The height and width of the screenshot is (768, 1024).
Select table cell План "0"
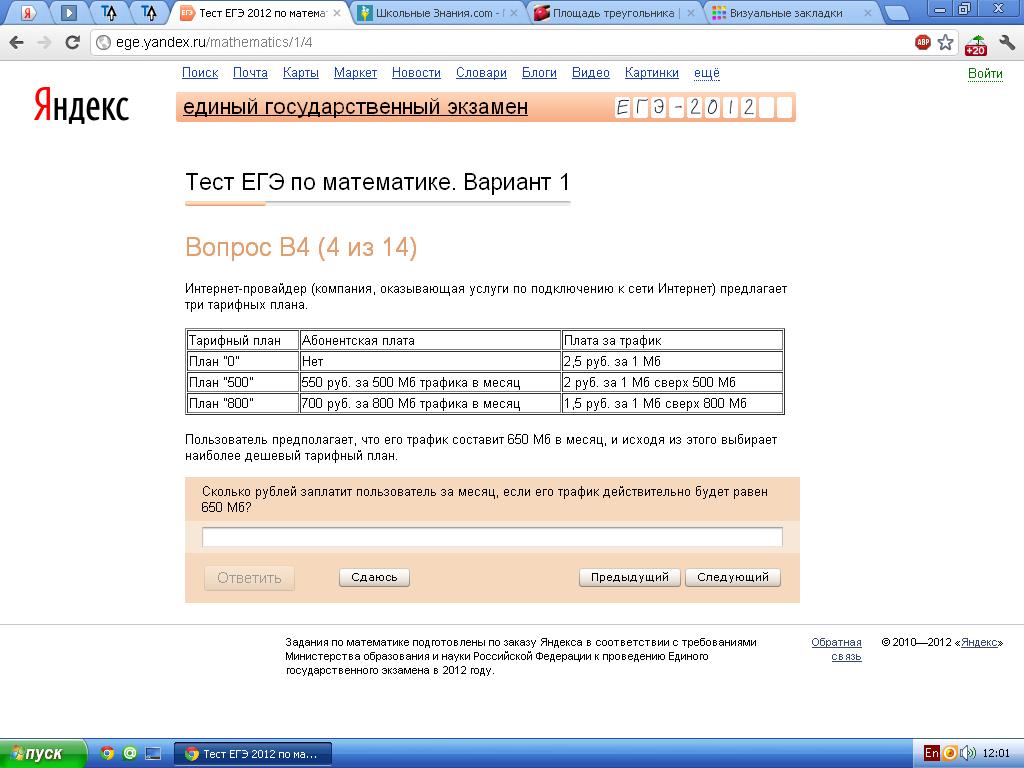(x=242, y=361)
